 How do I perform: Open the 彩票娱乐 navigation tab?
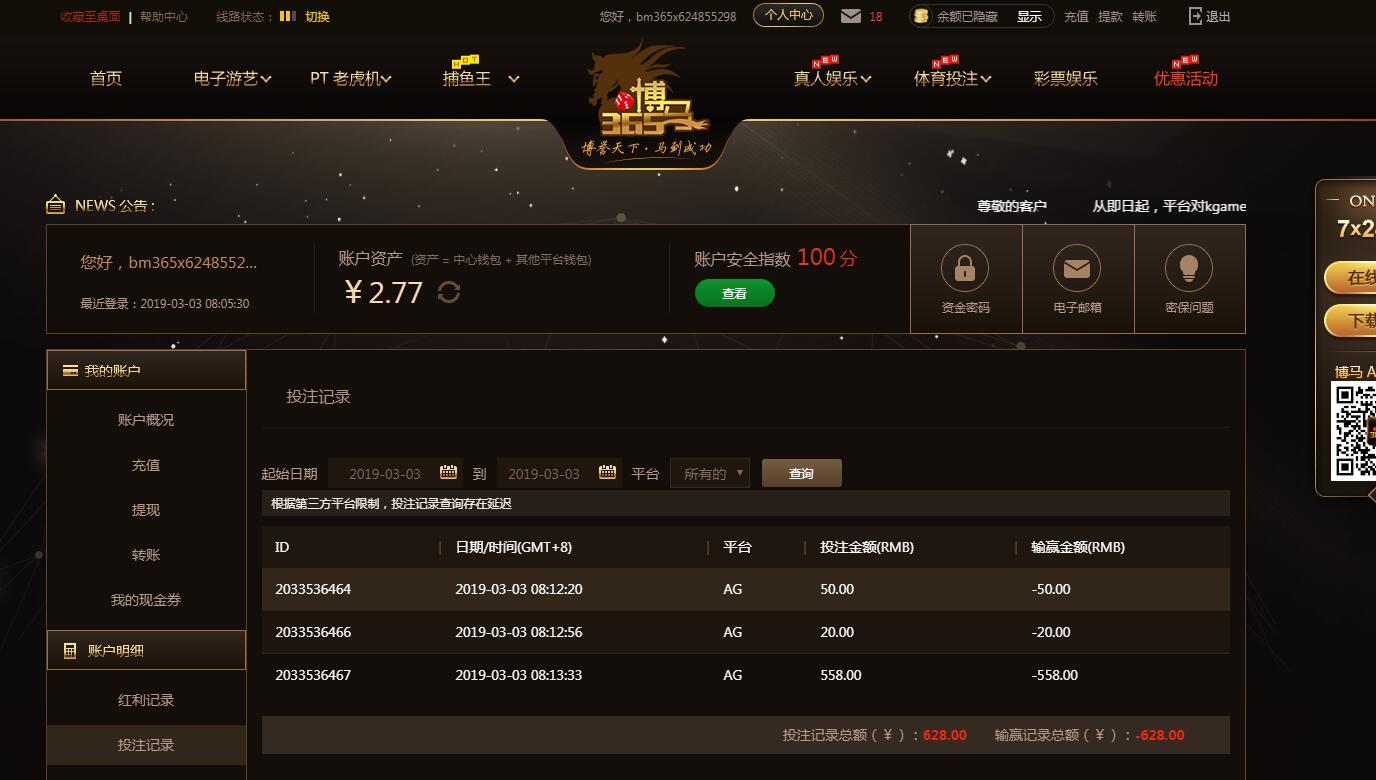(x=1065, y=78)
